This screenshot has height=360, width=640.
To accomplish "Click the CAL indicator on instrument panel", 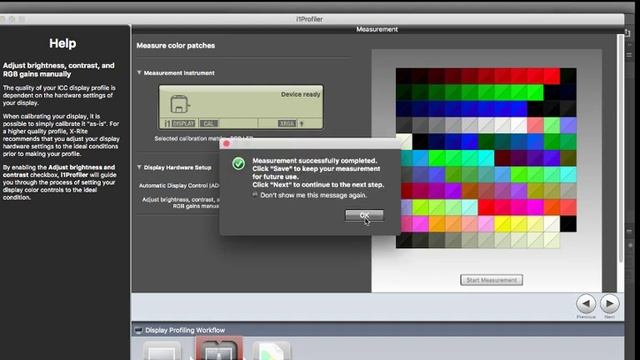I will click(x=209, y=123).
